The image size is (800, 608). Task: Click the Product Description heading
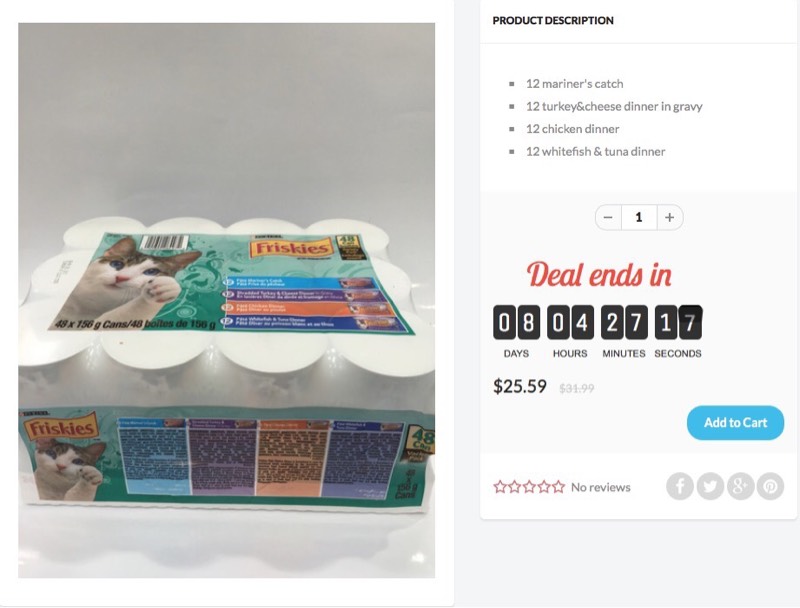coord(553,20)
